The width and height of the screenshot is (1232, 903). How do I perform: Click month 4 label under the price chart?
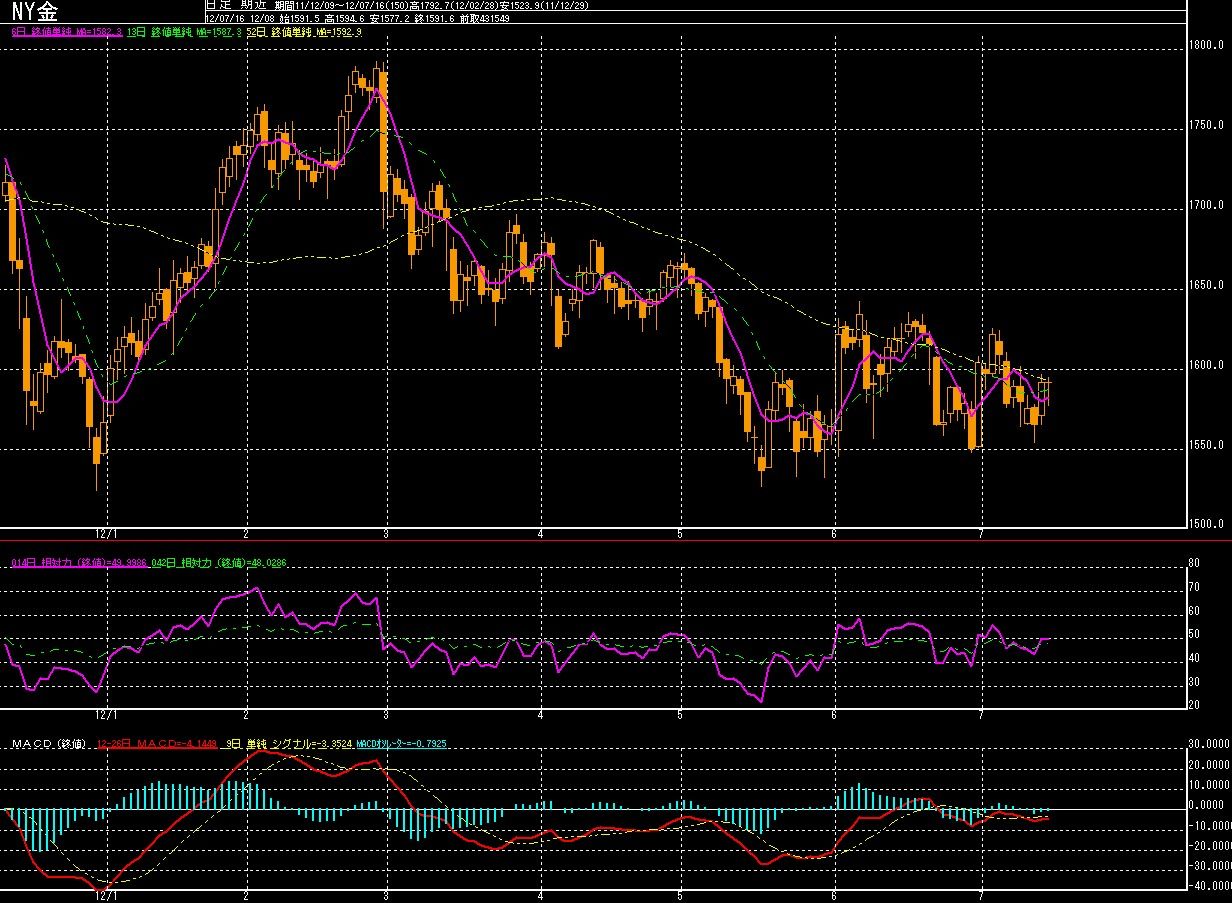click(x=540, y=534)
